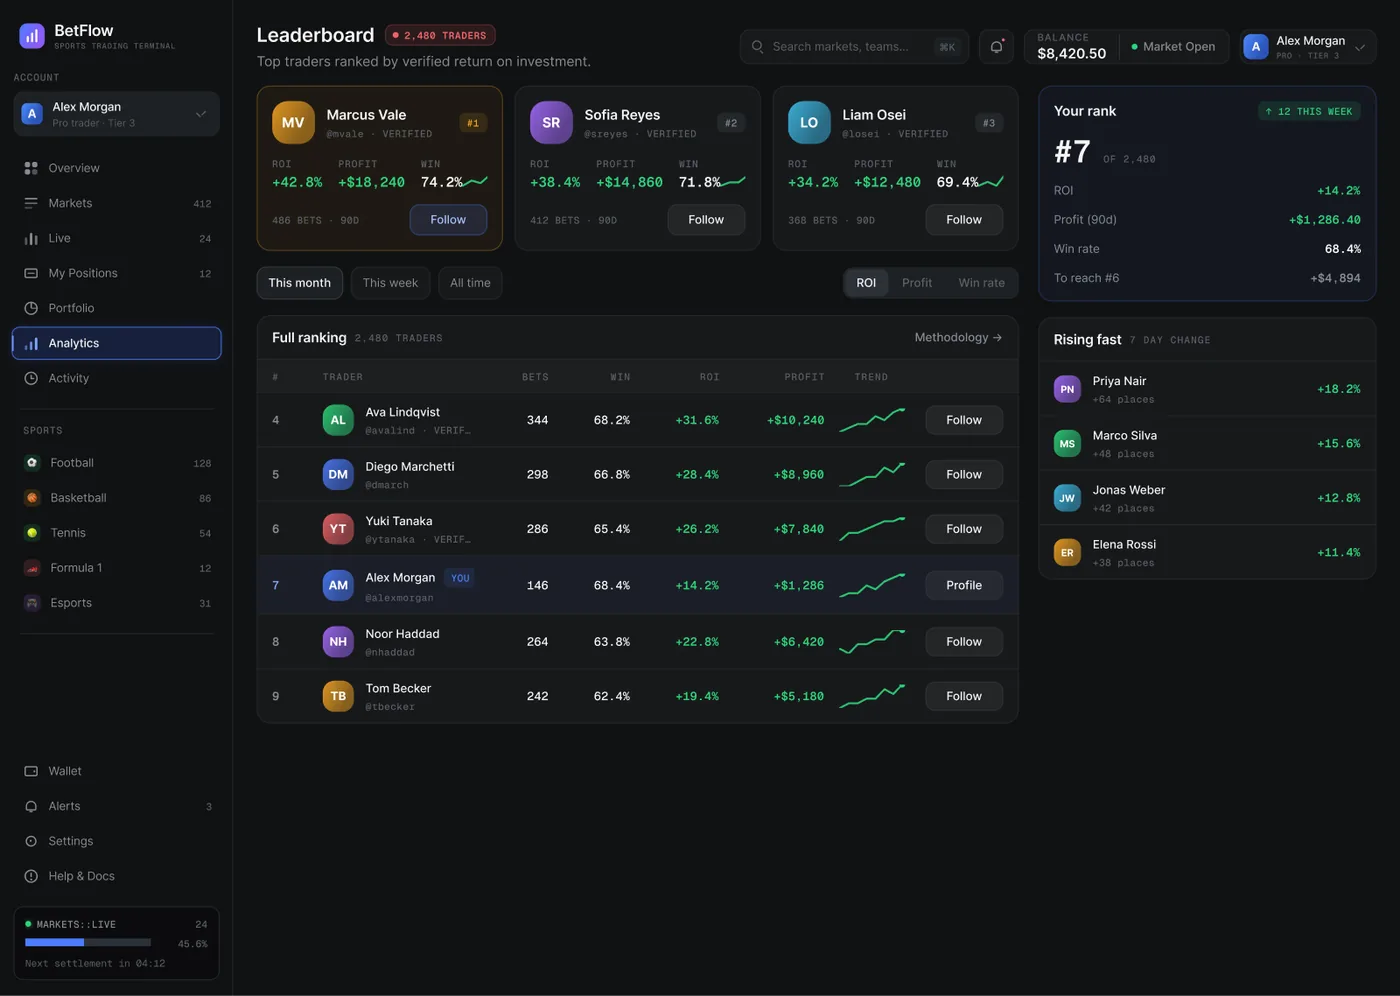Click the Wallet icon
Screen dimensions: 1400x996
[x=31, y=771]
